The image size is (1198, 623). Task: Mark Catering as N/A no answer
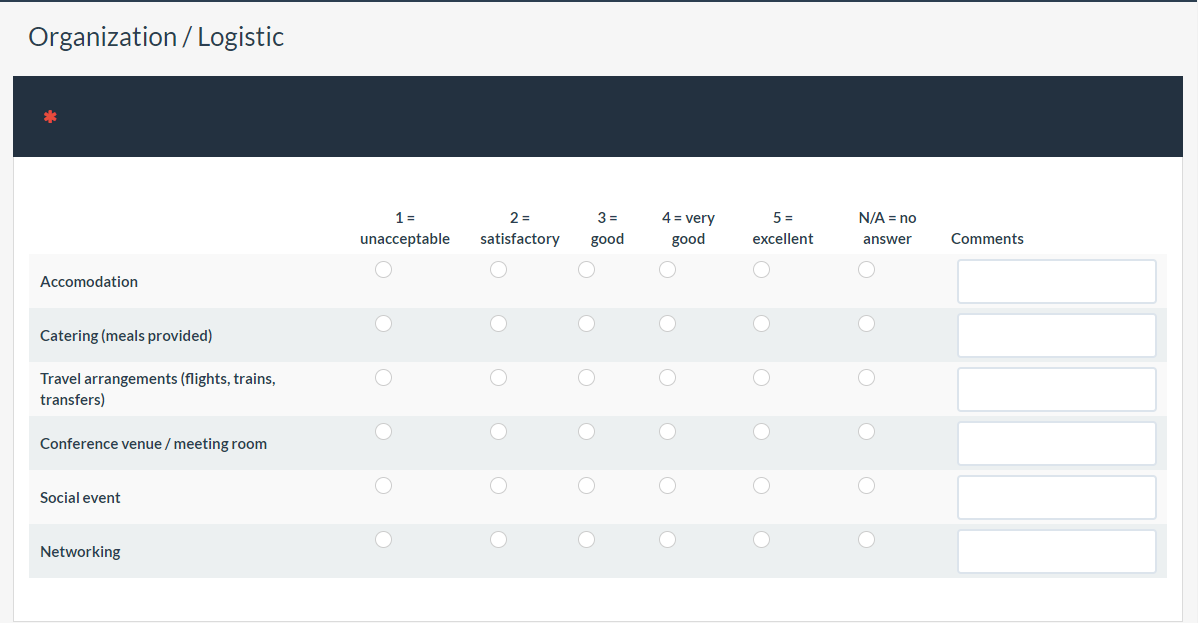(x=866, y=324)
